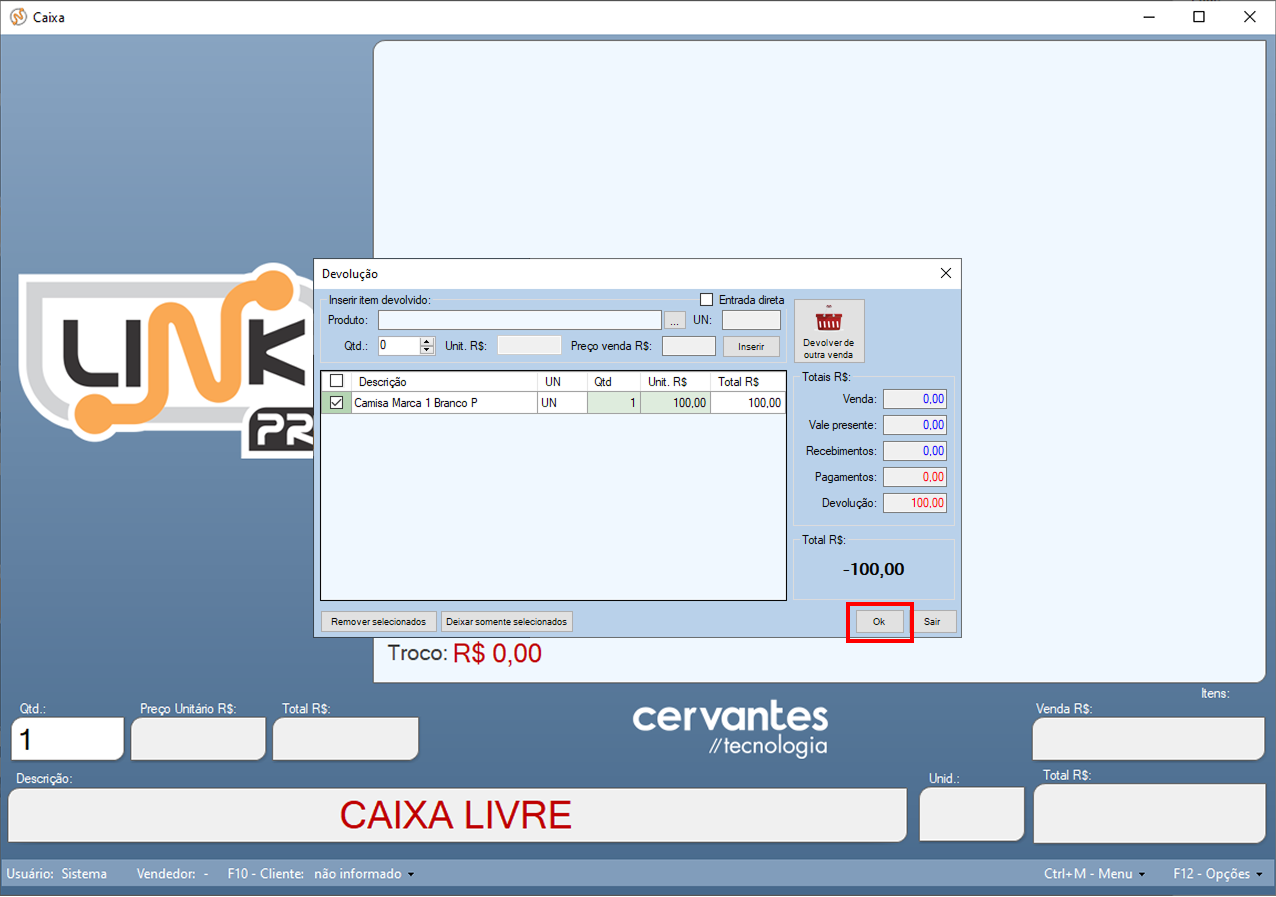Click the Preço venda R$ field

coord(689,346)
